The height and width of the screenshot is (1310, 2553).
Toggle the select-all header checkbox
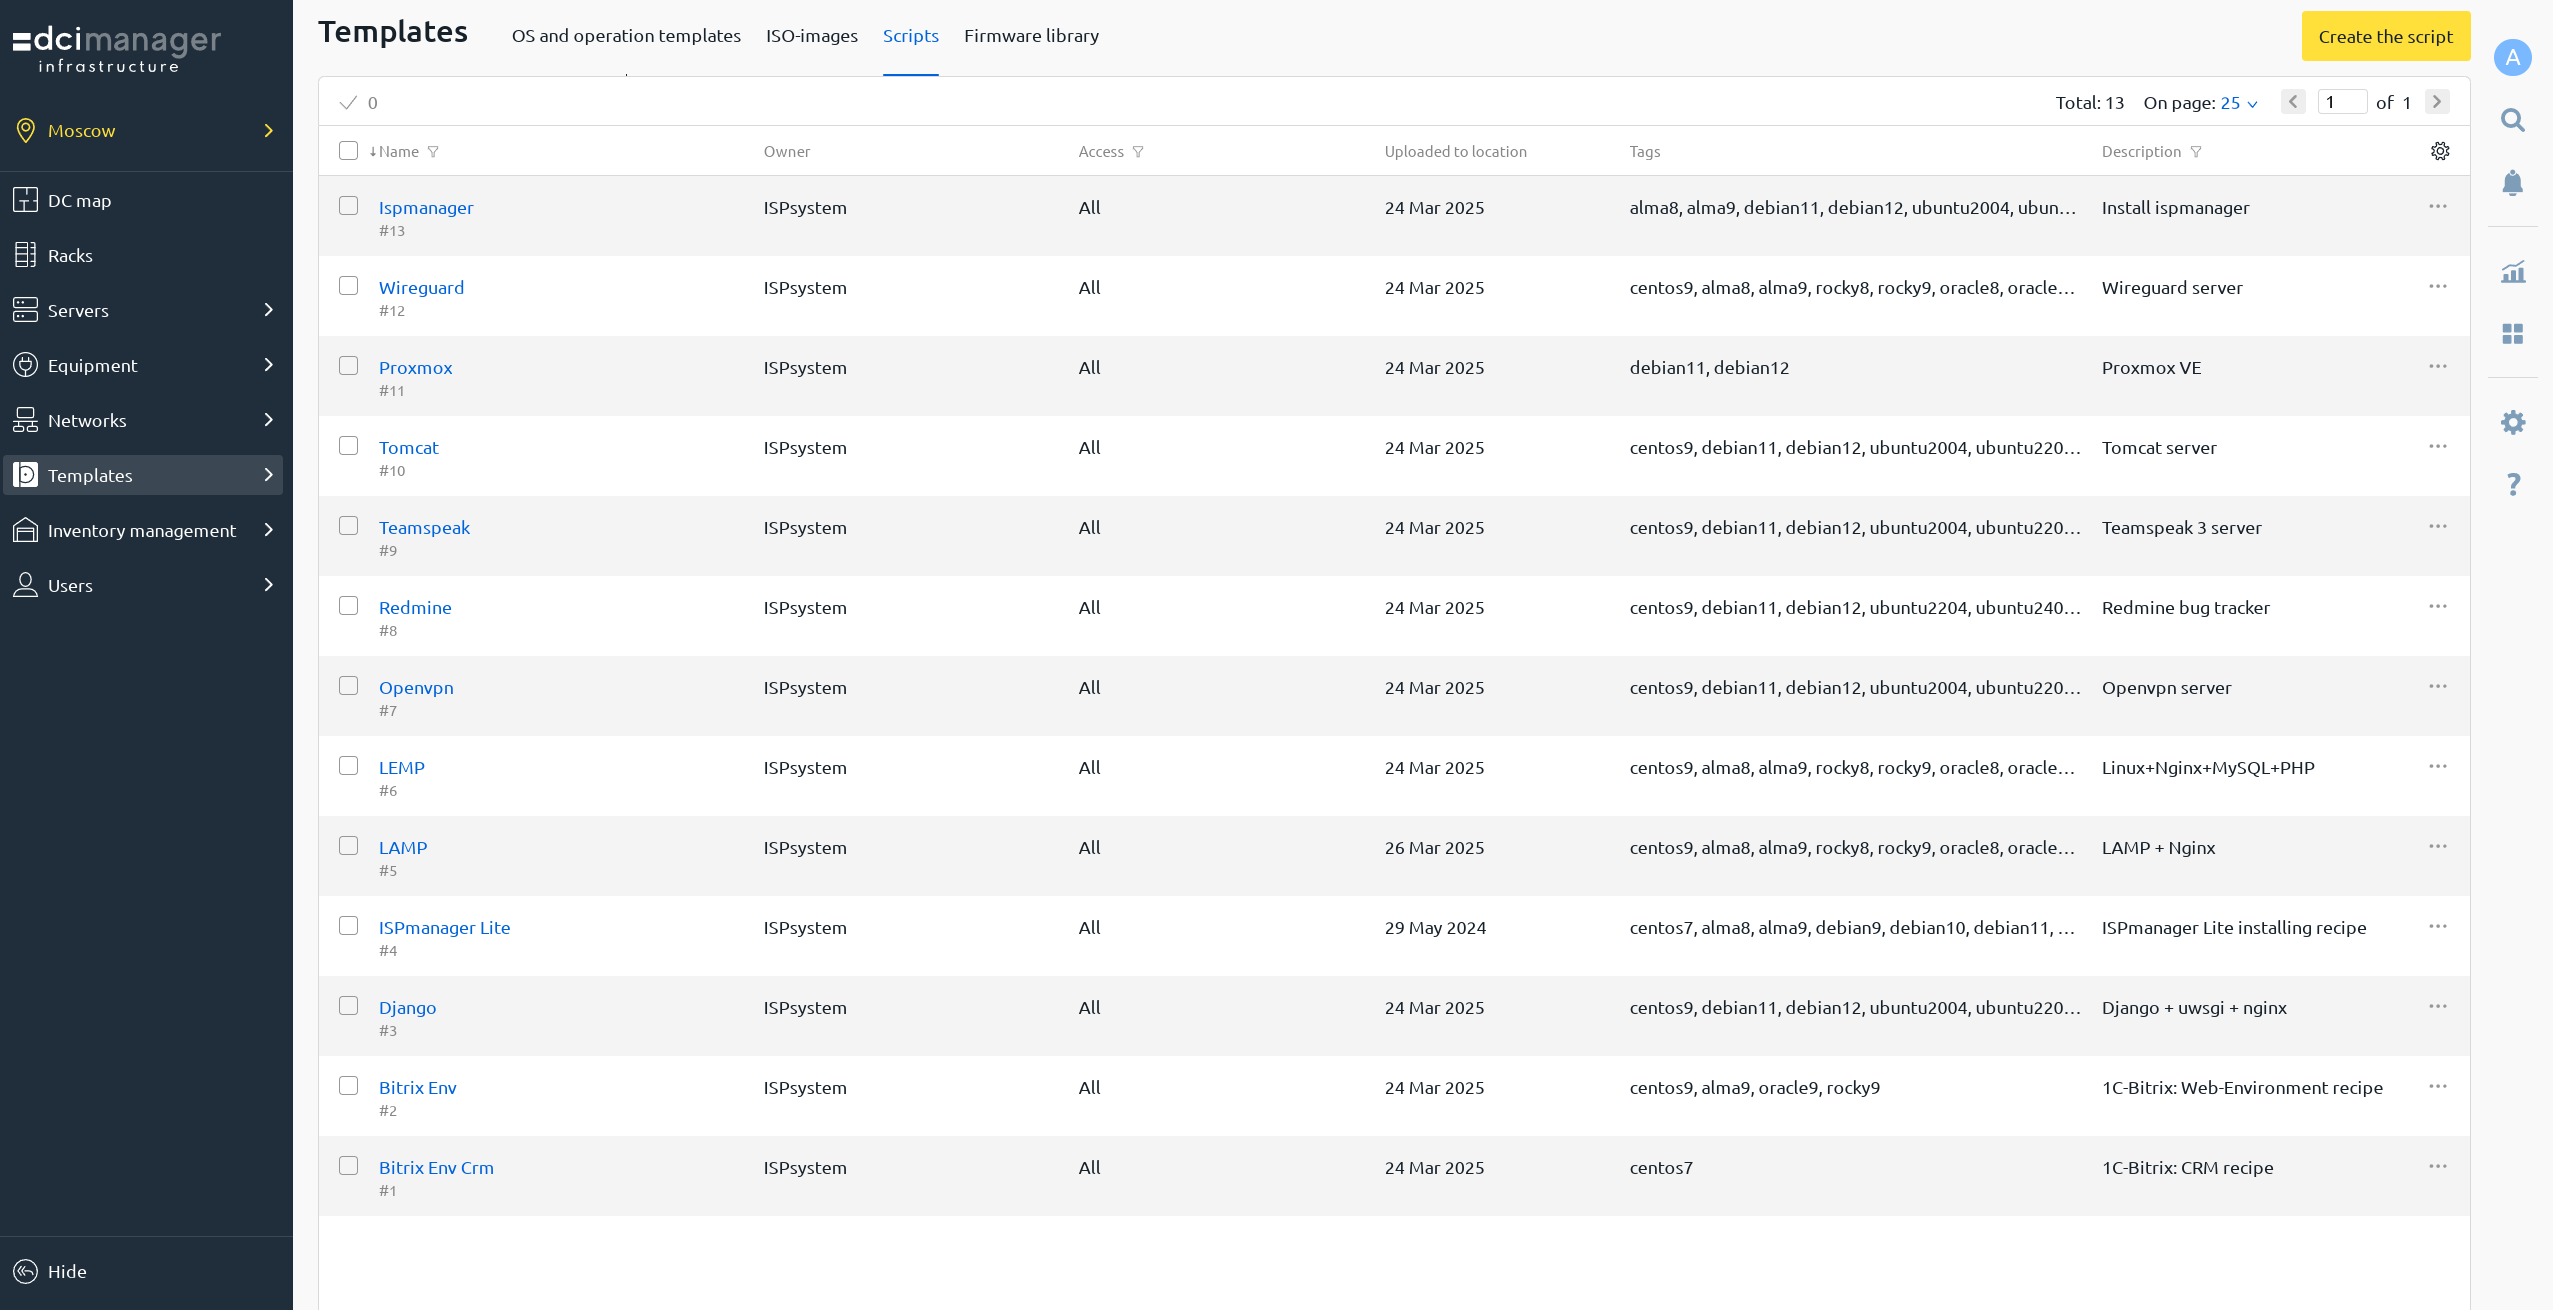348,151
